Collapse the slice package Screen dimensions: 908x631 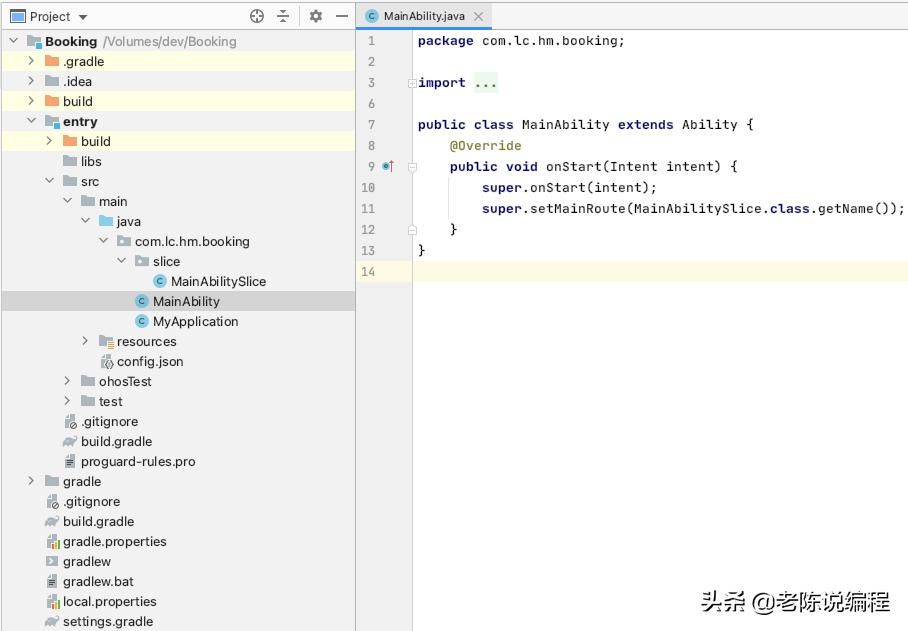121,261
